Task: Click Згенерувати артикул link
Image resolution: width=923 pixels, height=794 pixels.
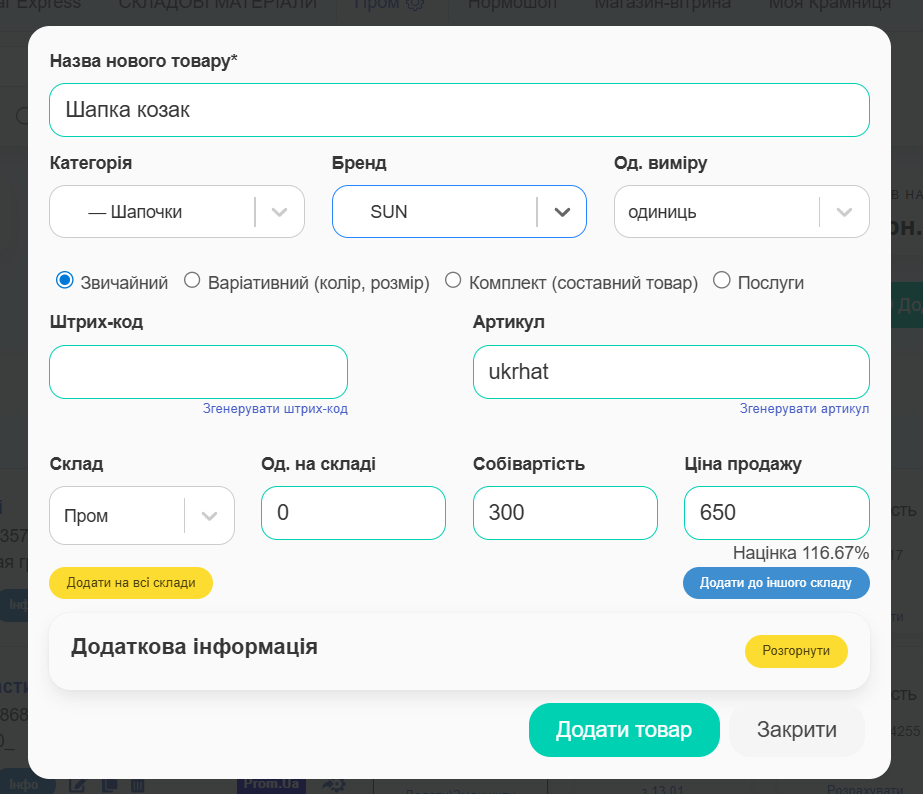Action: 804,409
